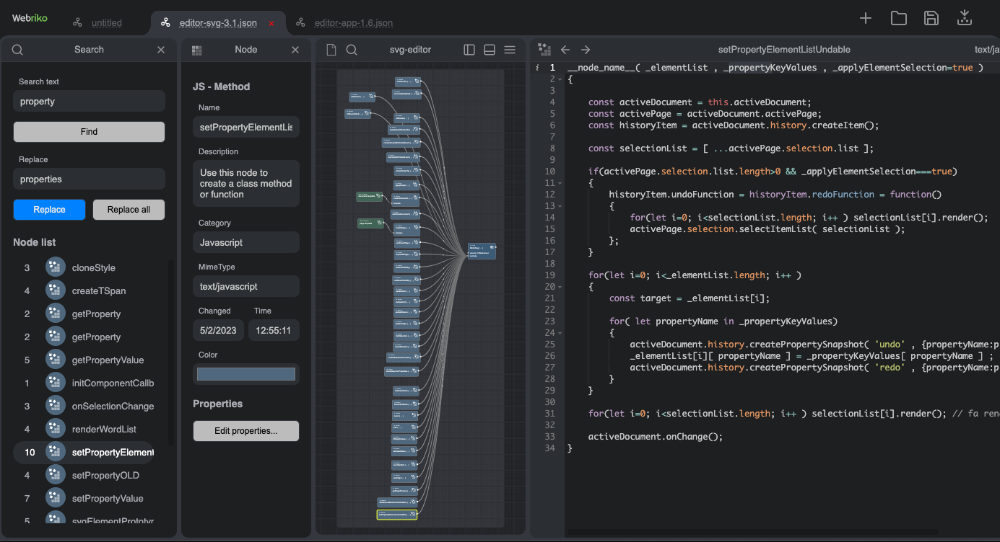Click the magnifier icon in svg-editor header
This screenshot has height=542, width=1000.
[x=352, y=50]
